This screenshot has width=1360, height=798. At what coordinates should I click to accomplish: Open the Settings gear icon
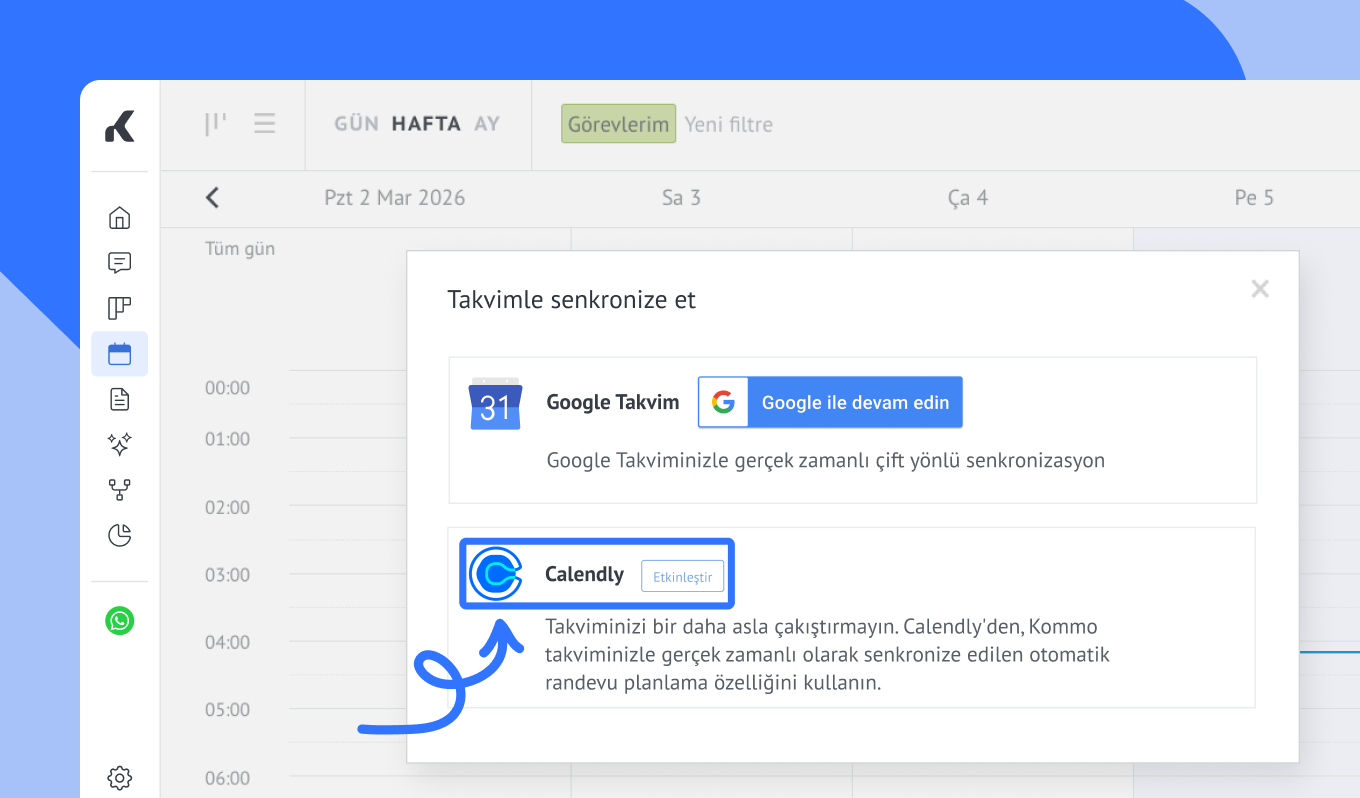[119, 777]
